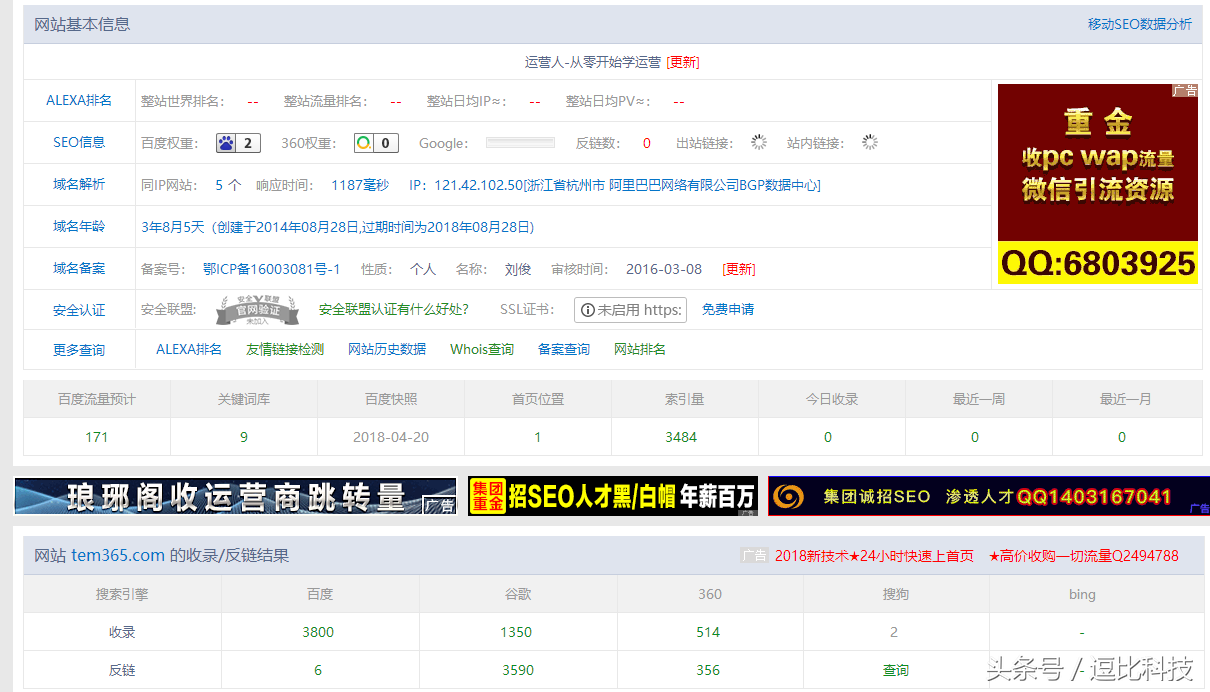Click 查询 link in Sogou backlink cell

pyautogui.click(x=896, y=670)
